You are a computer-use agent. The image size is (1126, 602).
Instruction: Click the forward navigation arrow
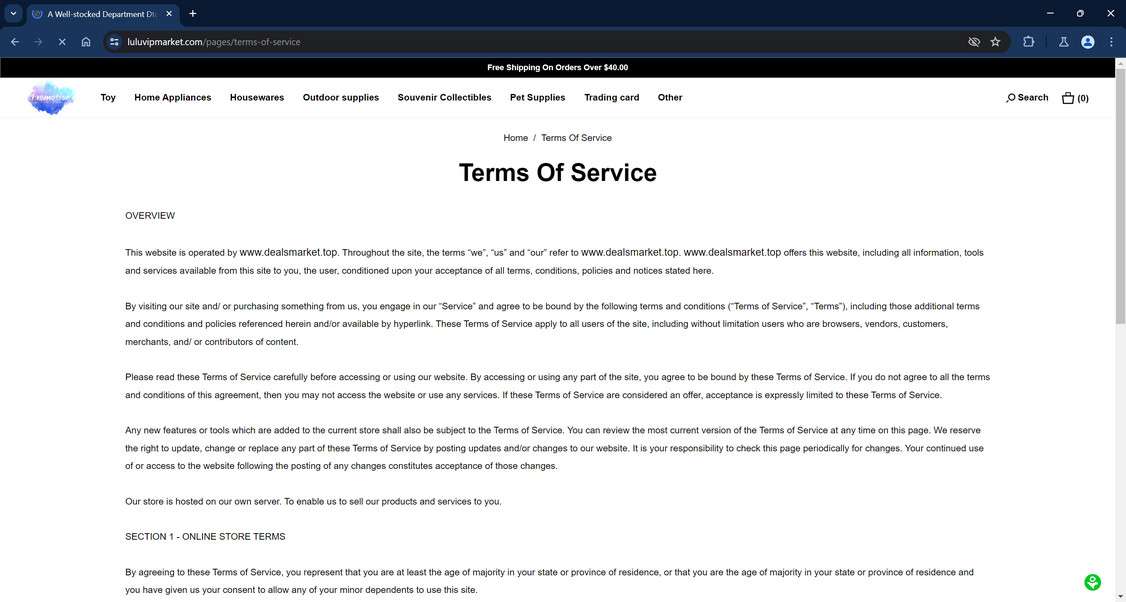(x=38, y=42)
